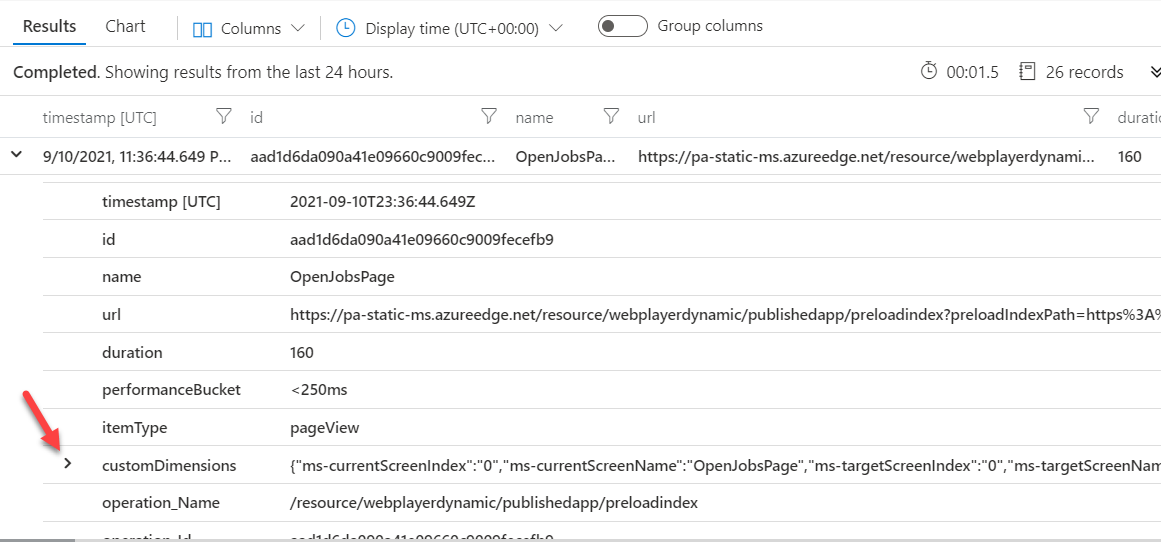Filter the id column

tap(488, 116)
